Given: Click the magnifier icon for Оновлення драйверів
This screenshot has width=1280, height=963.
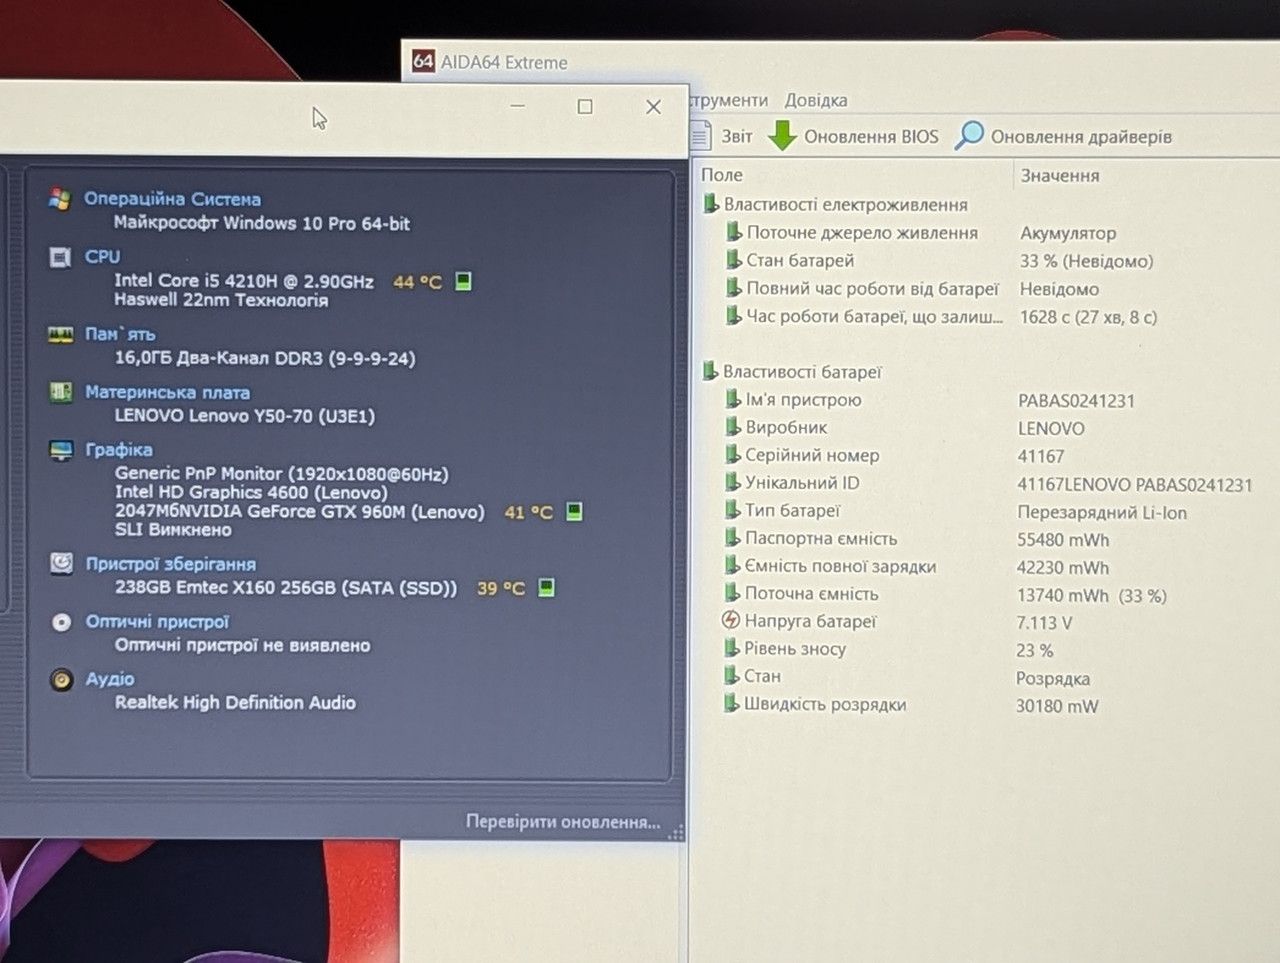Looking at the screenshot, I should [969, 135].
